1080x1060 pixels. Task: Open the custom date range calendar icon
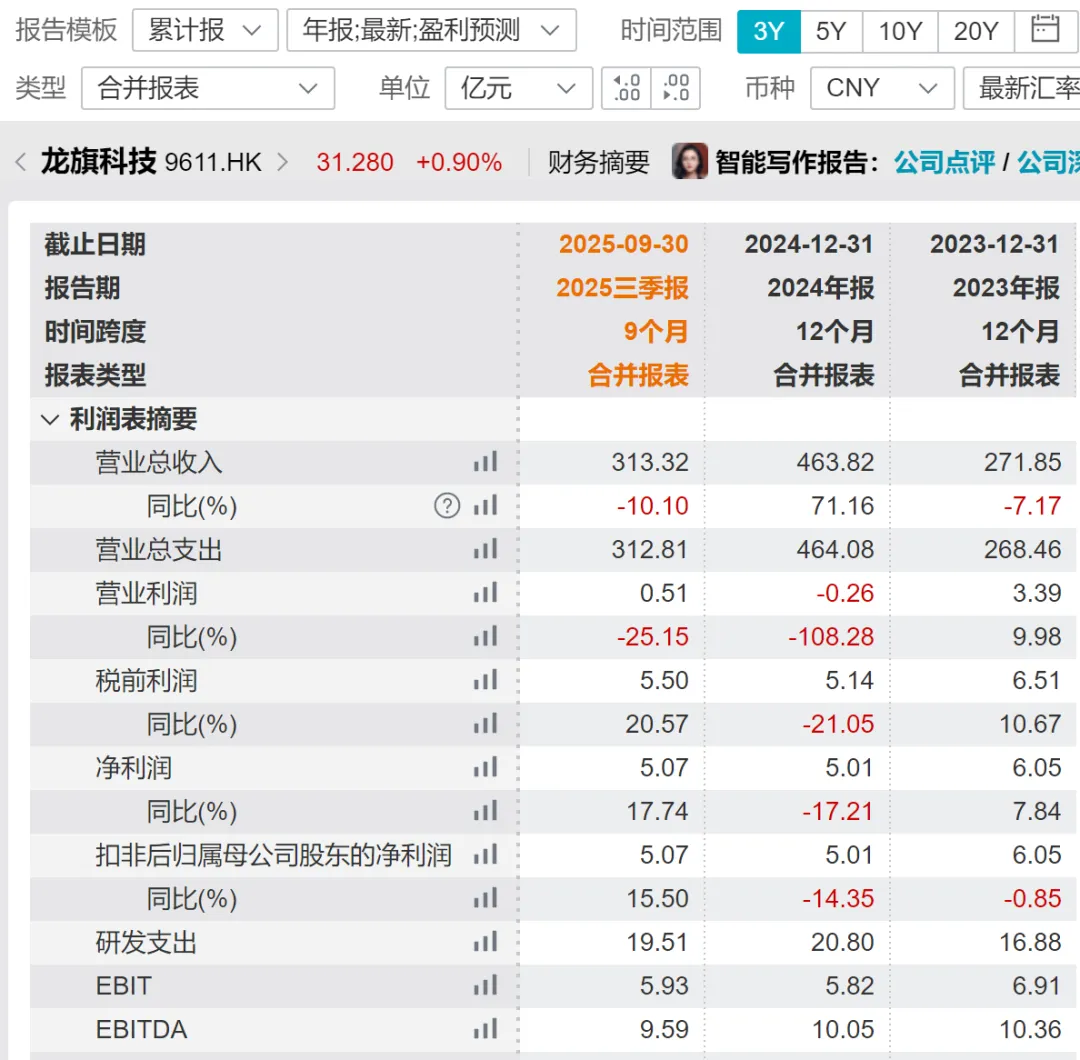[x=1045, y=30]
